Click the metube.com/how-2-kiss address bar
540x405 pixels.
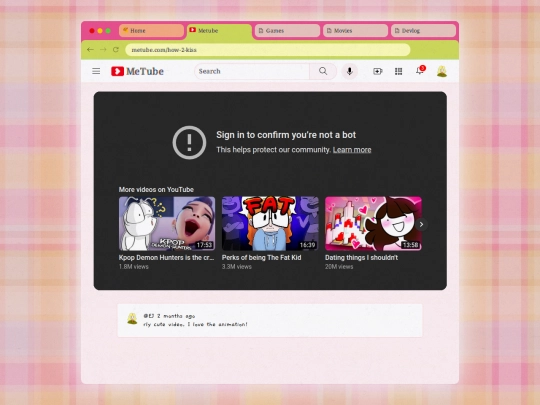click(x=268, y=50)
